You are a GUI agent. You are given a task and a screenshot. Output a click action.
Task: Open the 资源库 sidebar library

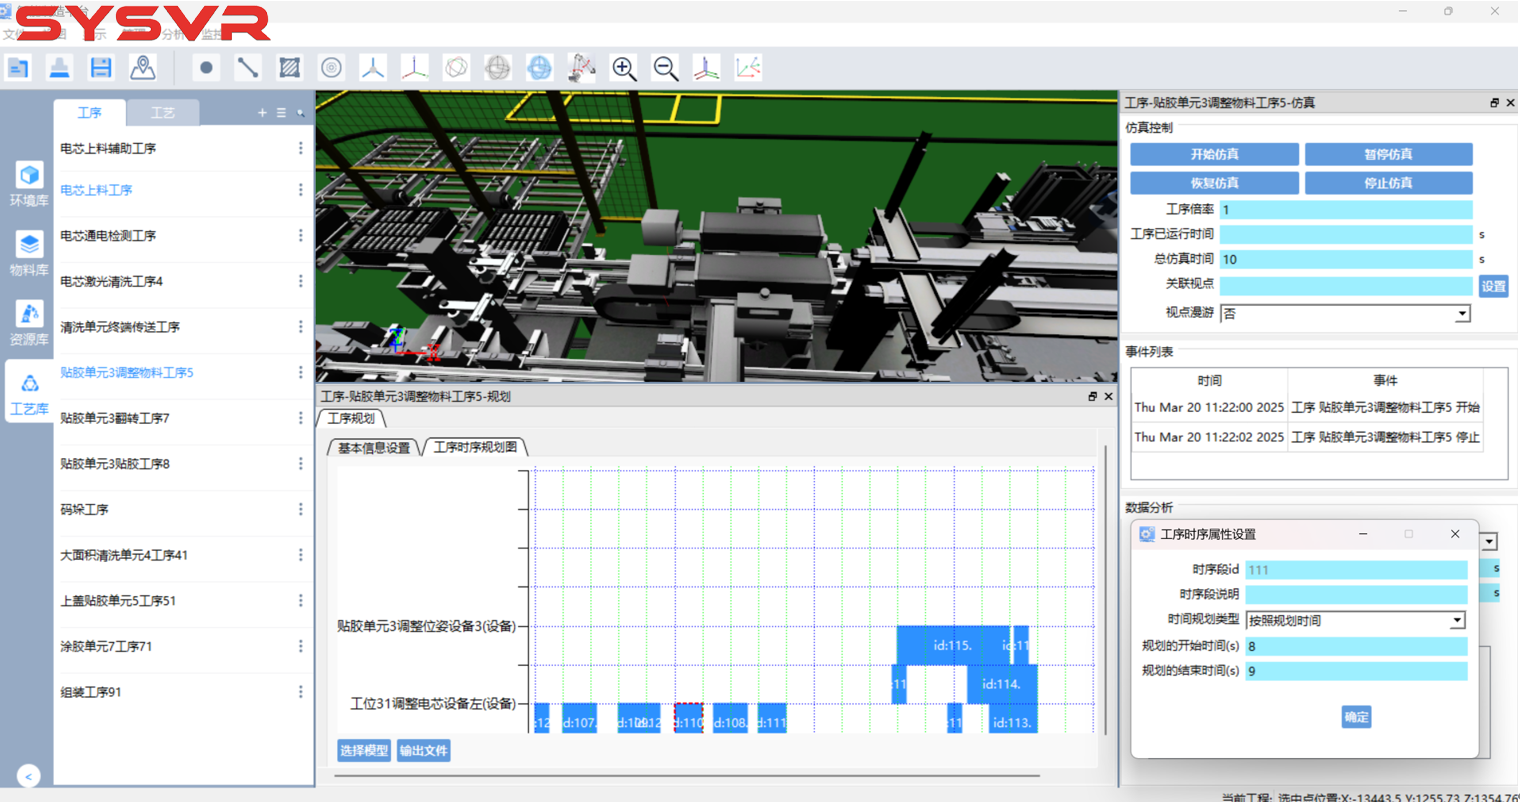click(x=29, y=324)
